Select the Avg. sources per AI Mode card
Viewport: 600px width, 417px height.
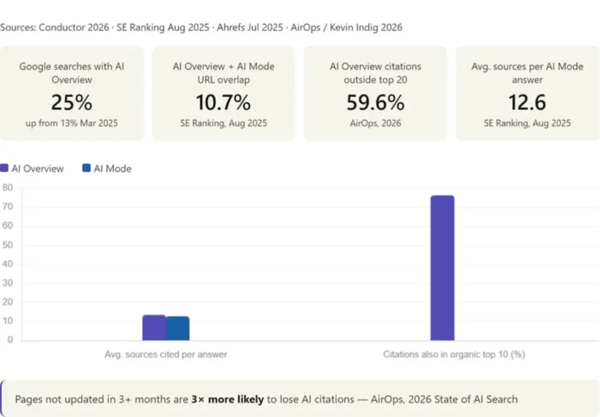pos(527,94)
